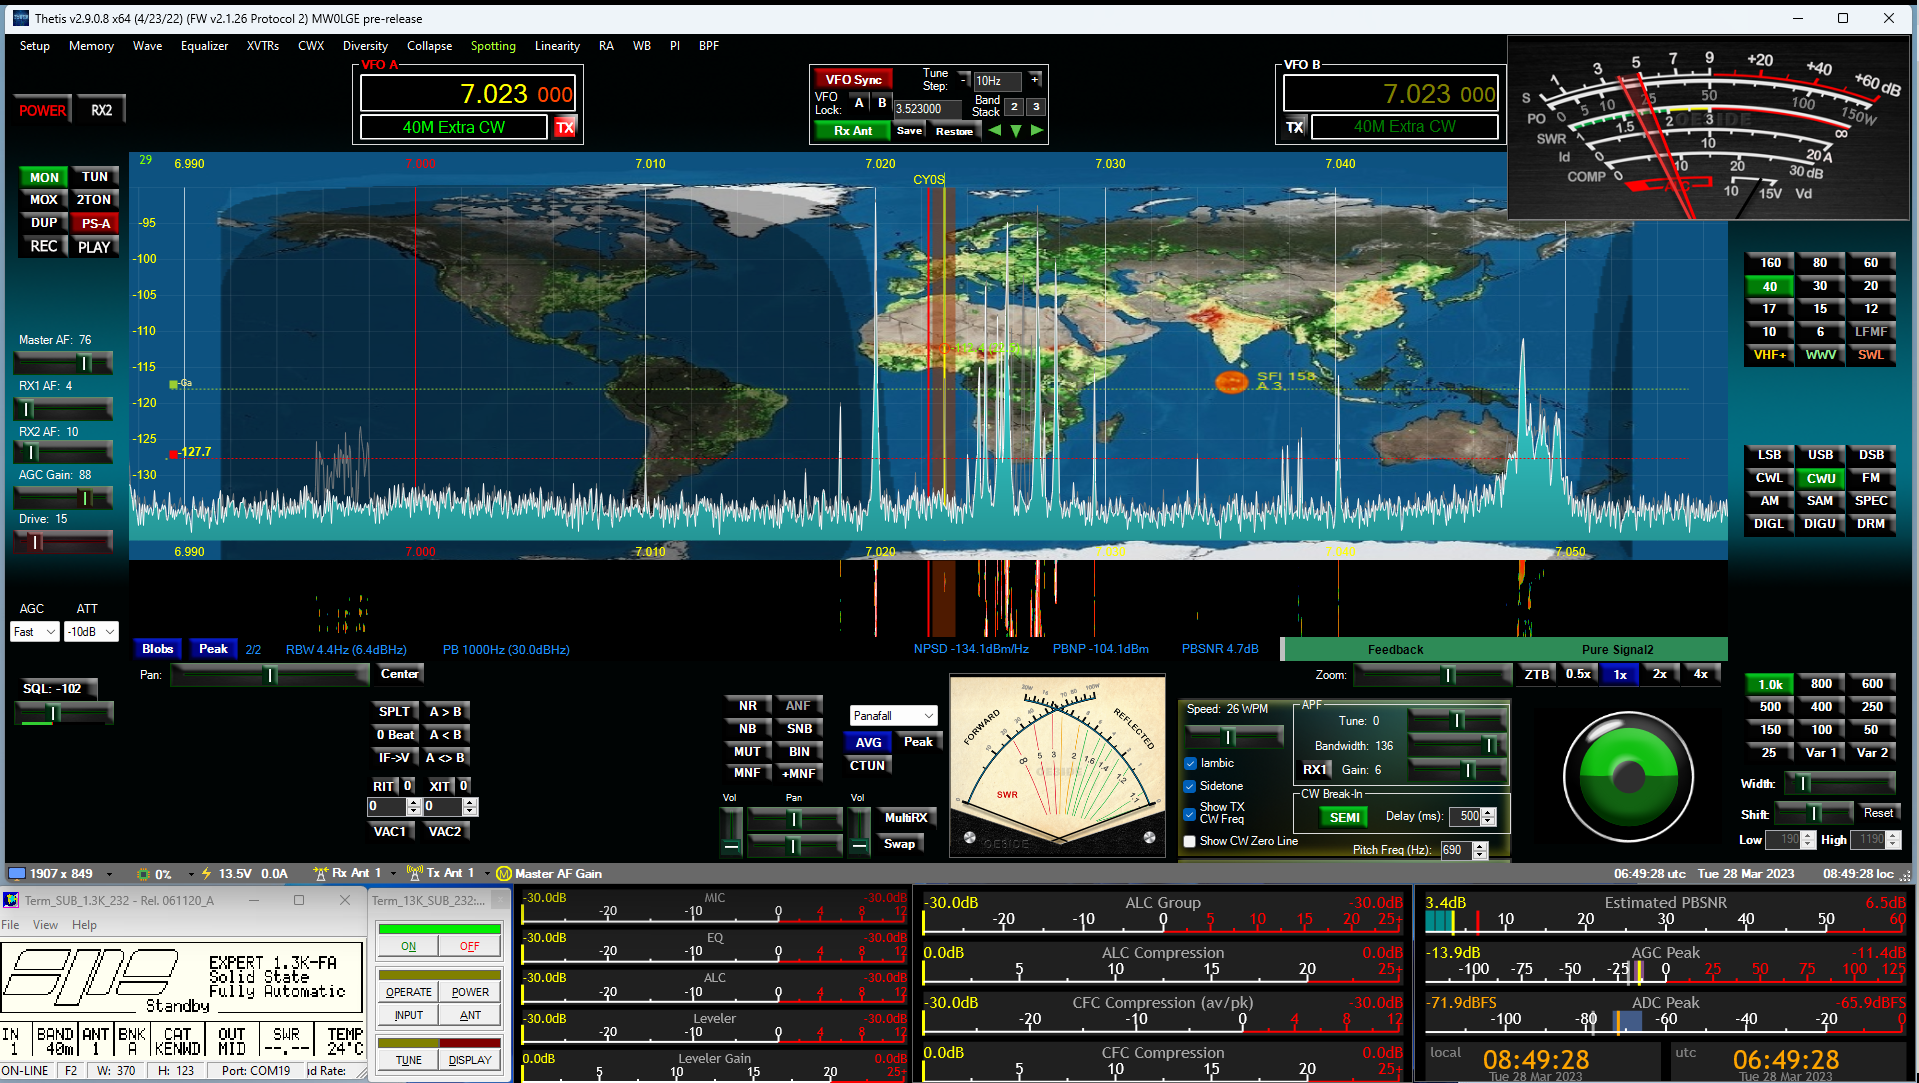Adjust the Drive slider

pyautogui.click(x=64, y=542)
